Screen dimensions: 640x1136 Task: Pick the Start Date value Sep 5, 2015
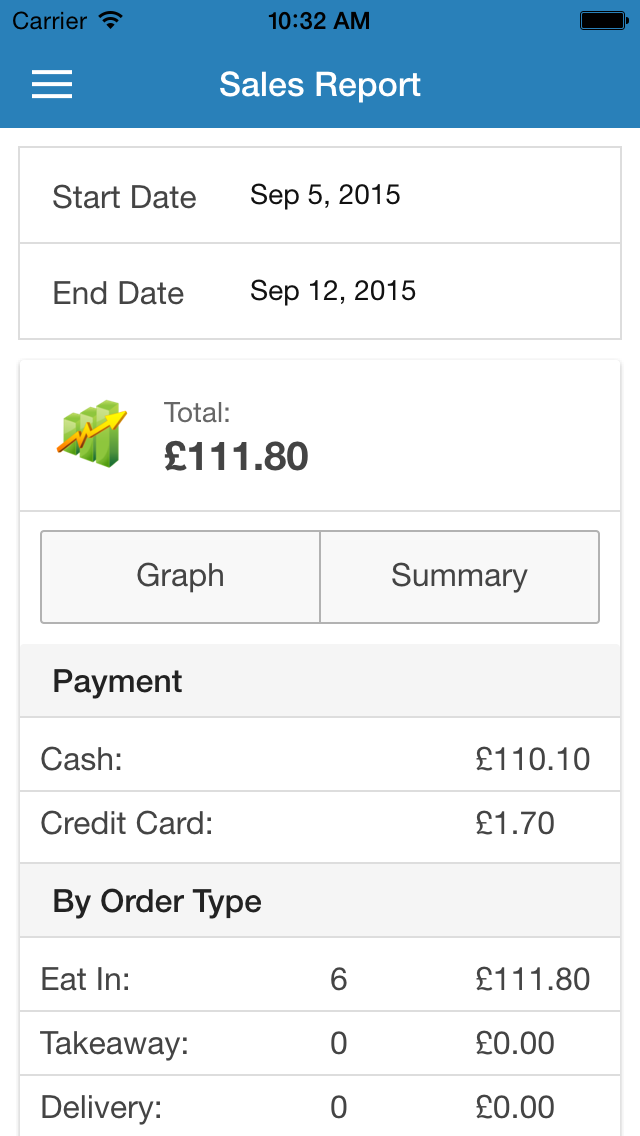click(325, 195)
